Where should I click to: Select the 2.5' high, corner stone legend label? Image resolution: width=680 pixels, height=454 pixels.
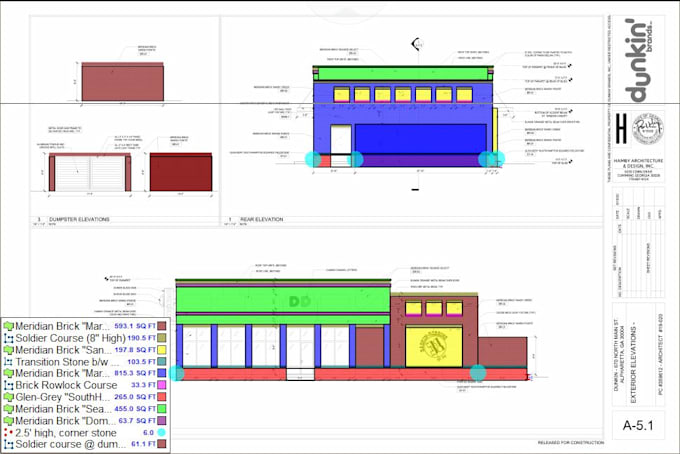pos(66,433)
